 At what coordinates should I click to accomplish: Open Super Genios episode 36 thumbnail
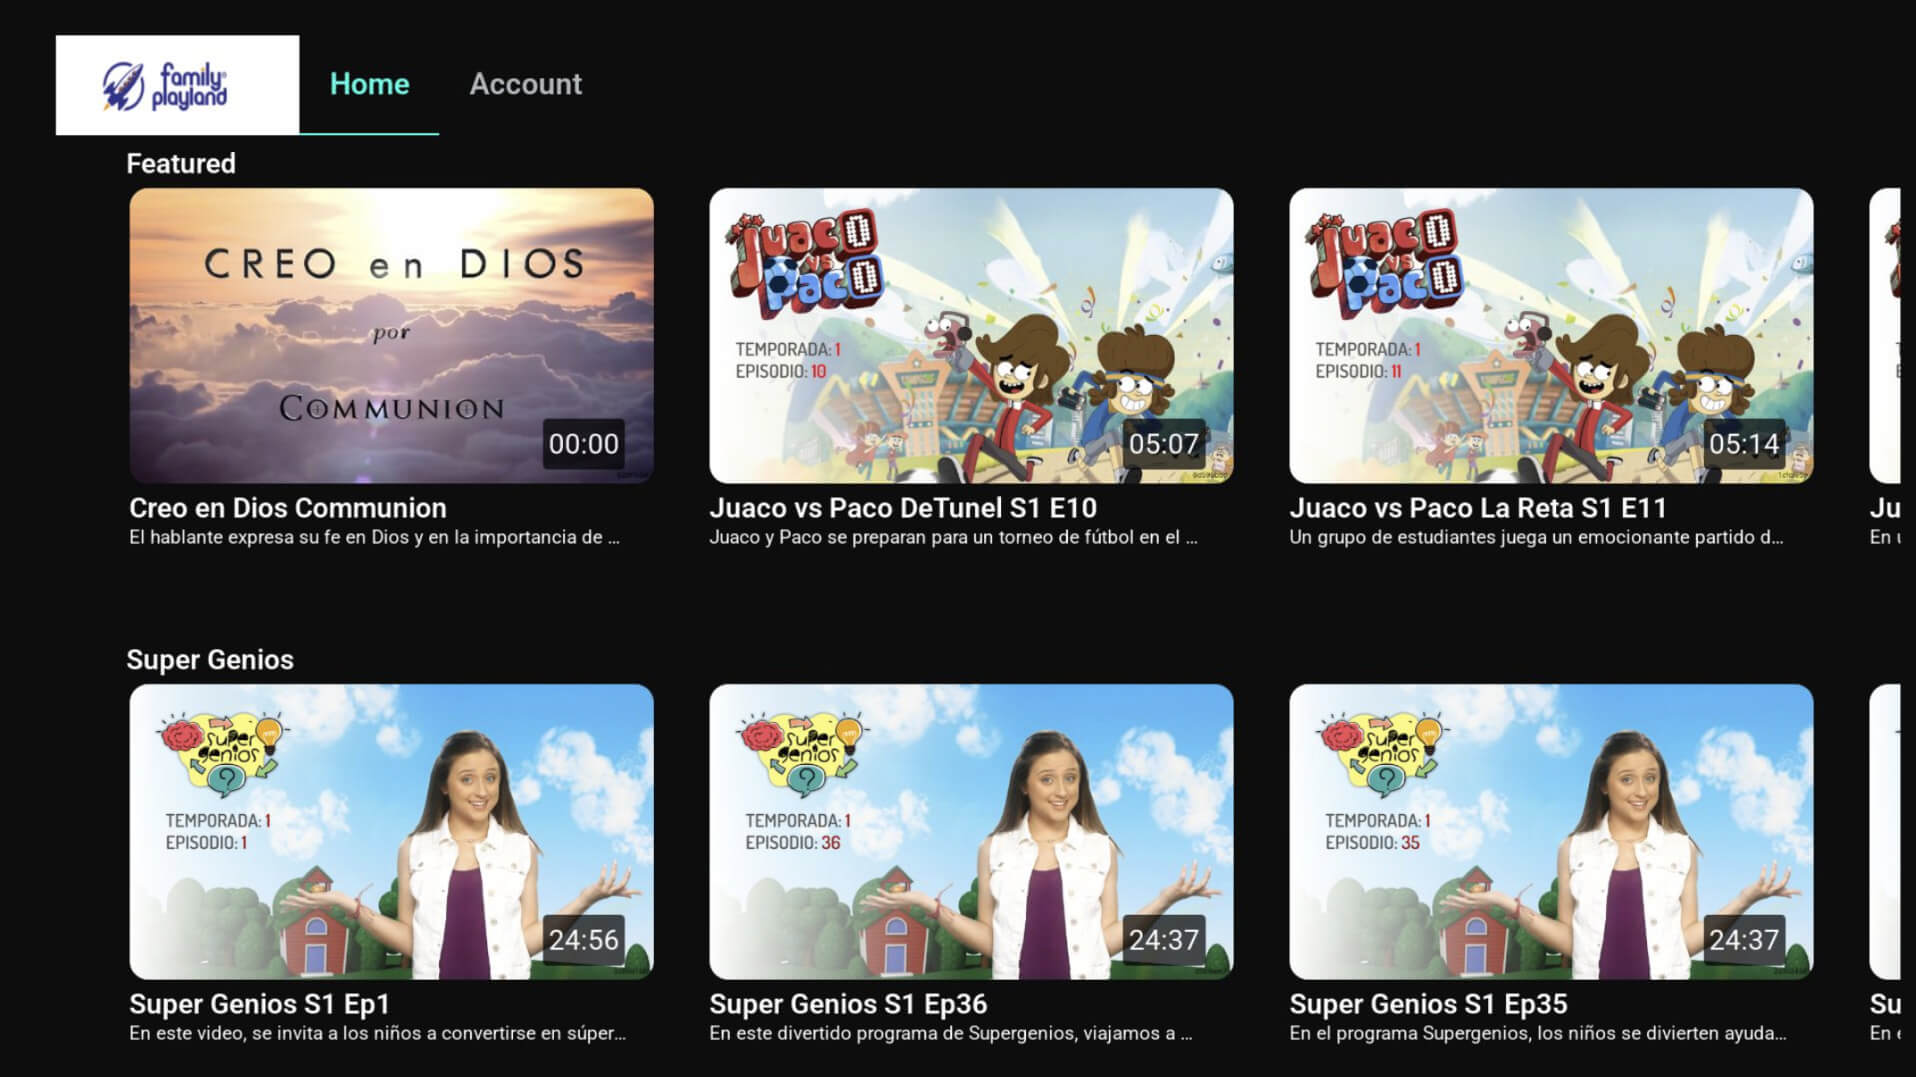(x=970, y=831)
